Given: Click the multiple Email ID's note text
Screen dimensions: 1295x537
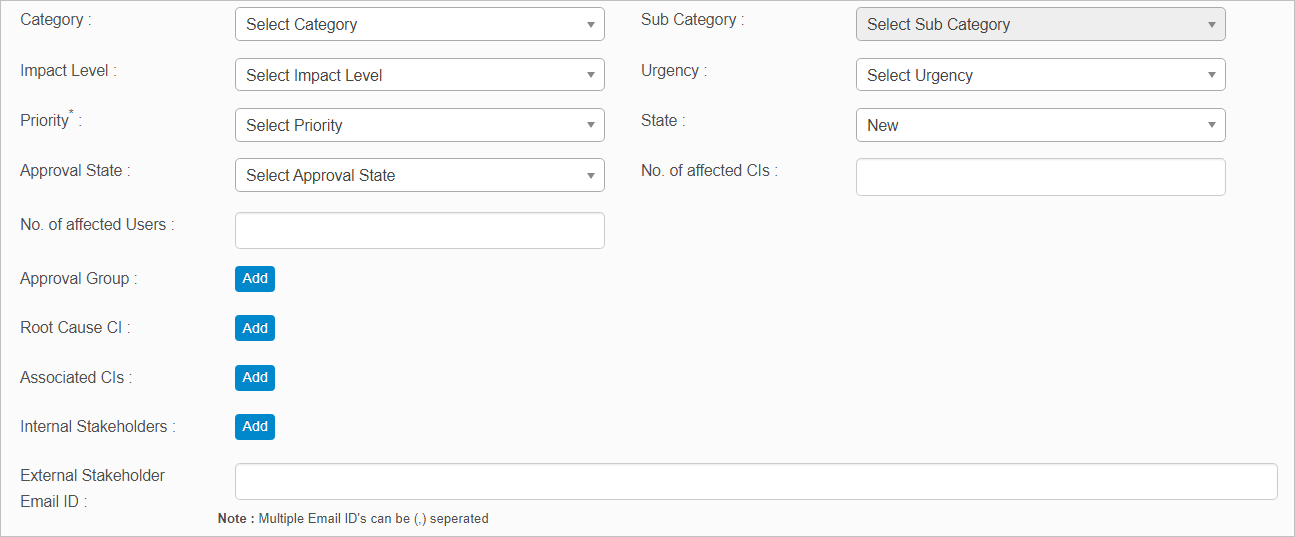Looking at the screenshot, I should 353,519.
